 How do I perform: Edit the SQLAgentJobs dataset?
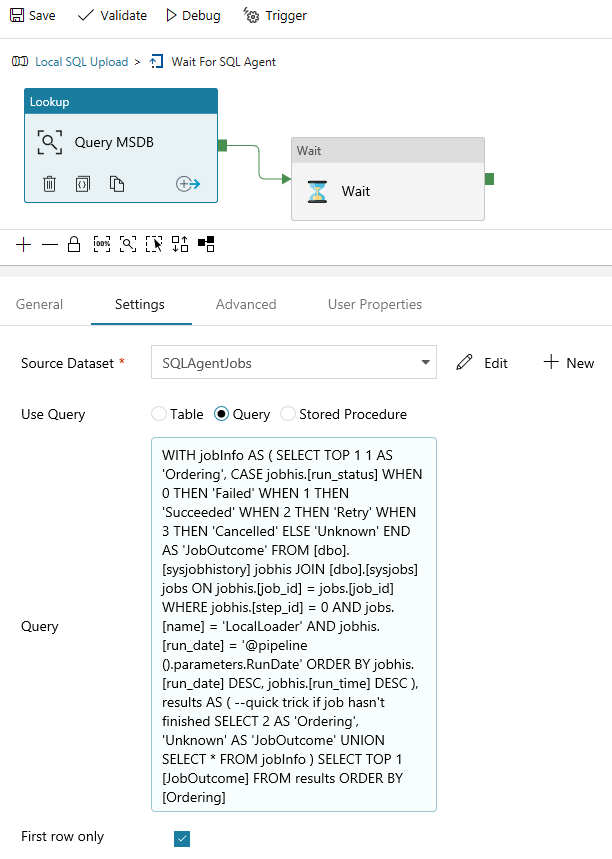(482, 363)
